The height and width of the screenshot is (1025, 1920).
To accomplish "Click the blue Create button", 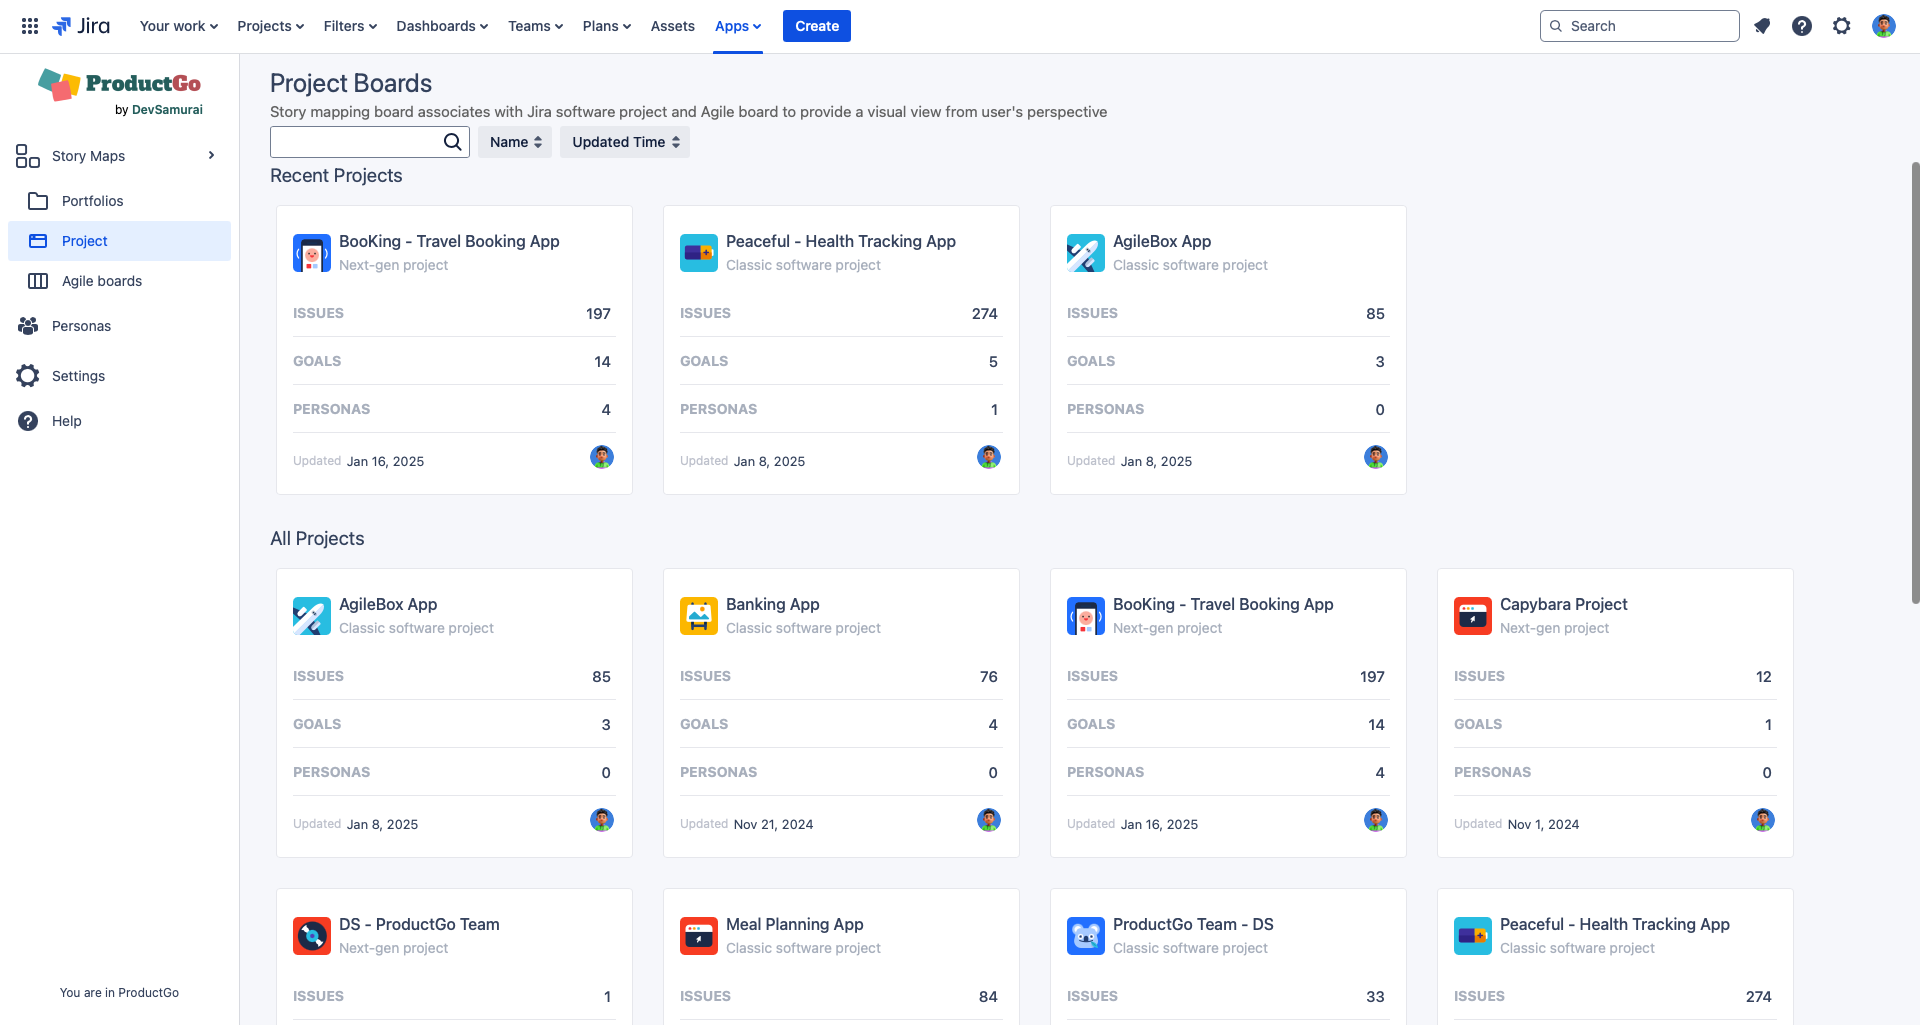I will coord(817,26).
